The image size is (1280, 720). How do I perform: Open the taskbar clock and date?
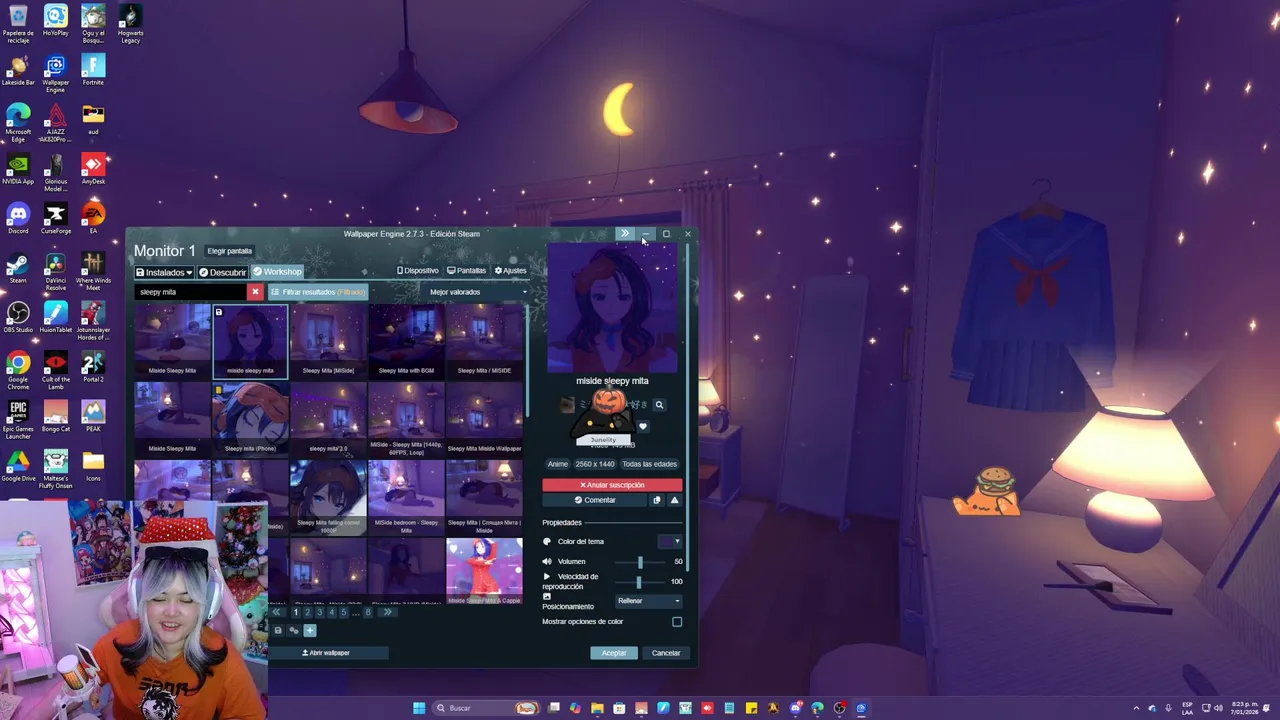[x=1244, y=708]
